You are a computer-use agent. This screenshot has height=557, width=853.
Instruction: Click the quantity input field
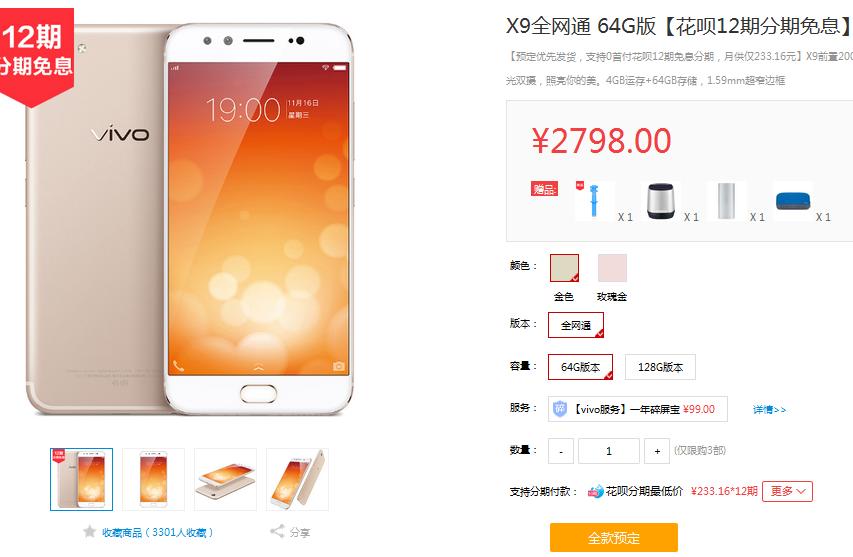tap(609, 451)
